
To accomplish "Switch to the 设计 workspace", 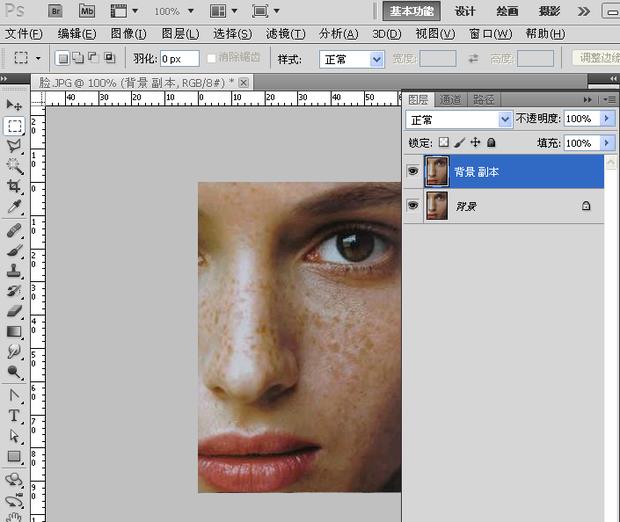I will [x=465, y=11].
